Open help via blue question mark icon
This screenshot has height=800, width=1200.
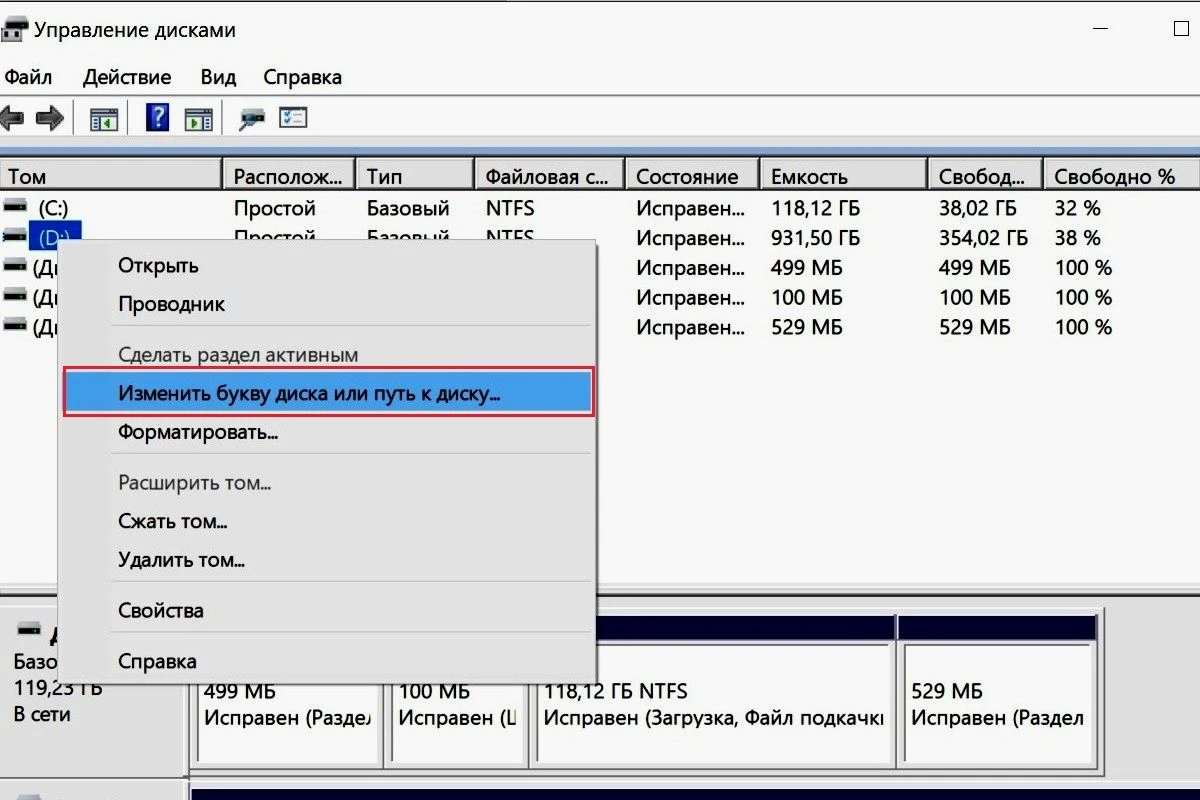click(x=158, y=118)
